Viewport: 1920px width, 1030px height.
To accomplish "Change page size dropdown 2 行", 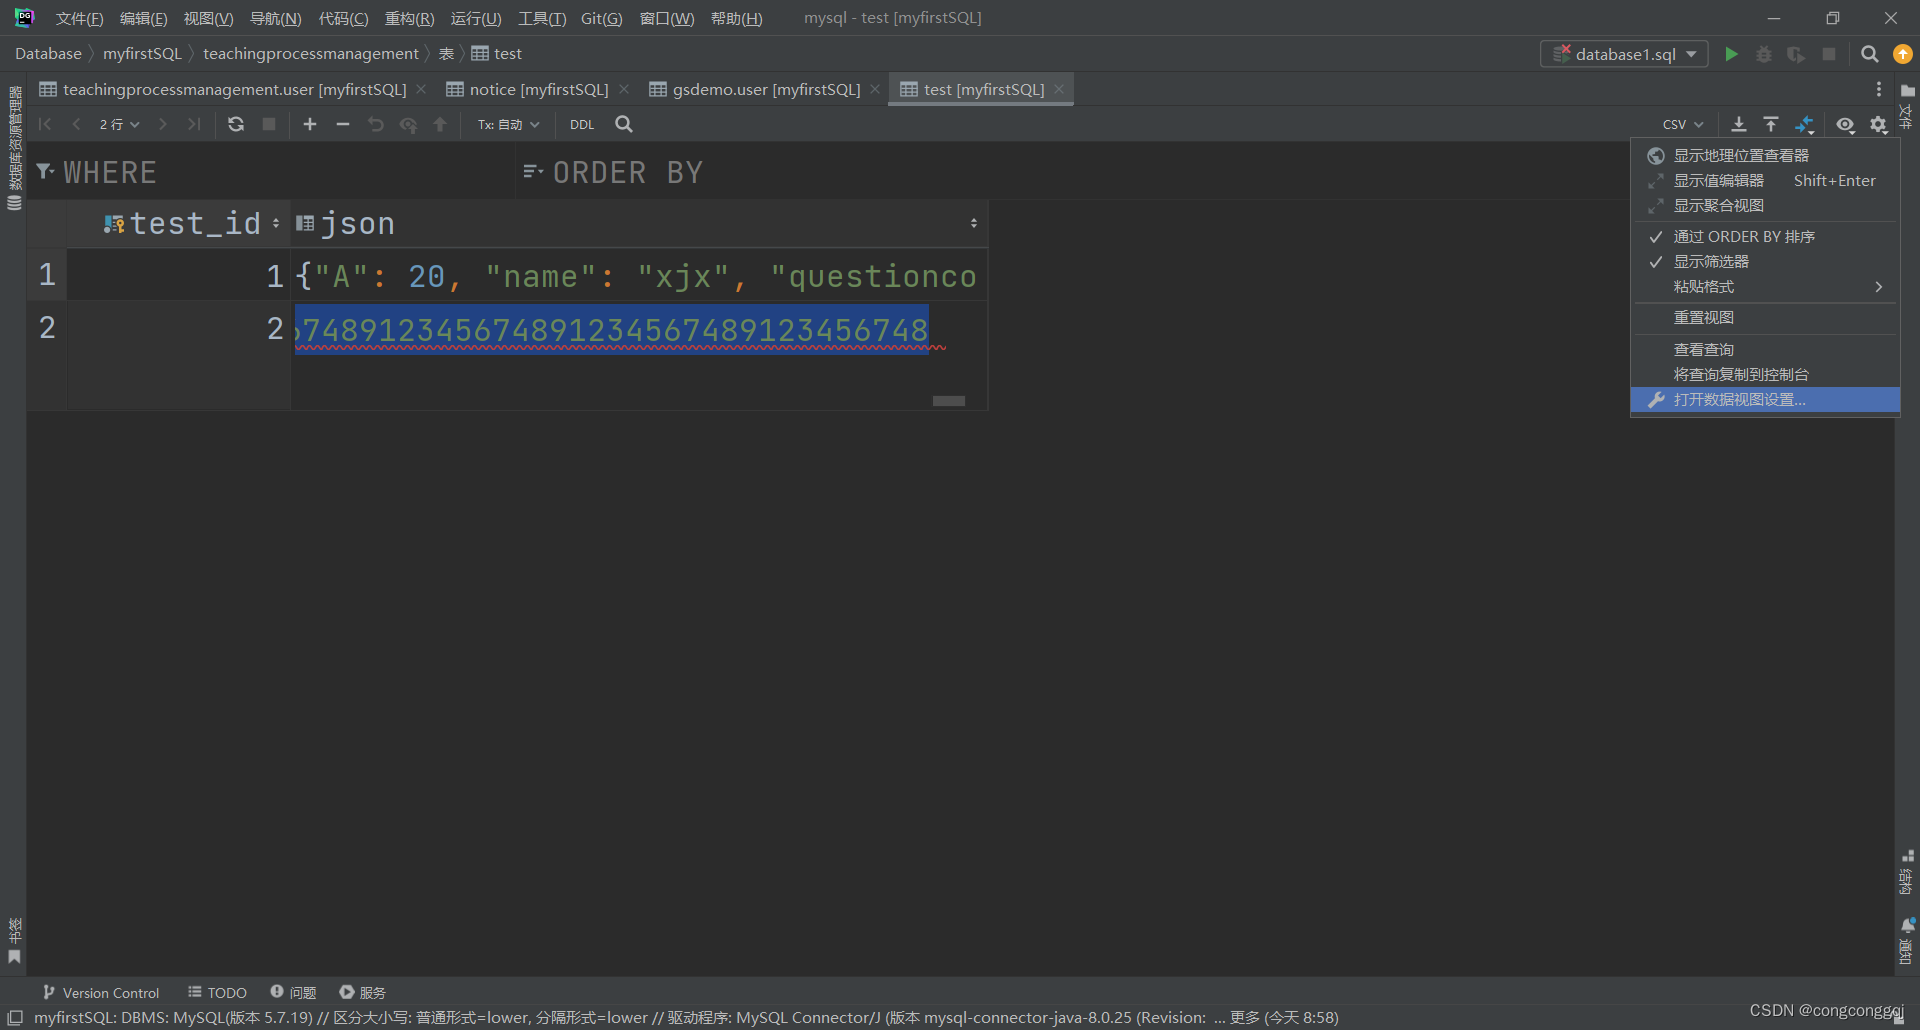I will pos(119,124).
